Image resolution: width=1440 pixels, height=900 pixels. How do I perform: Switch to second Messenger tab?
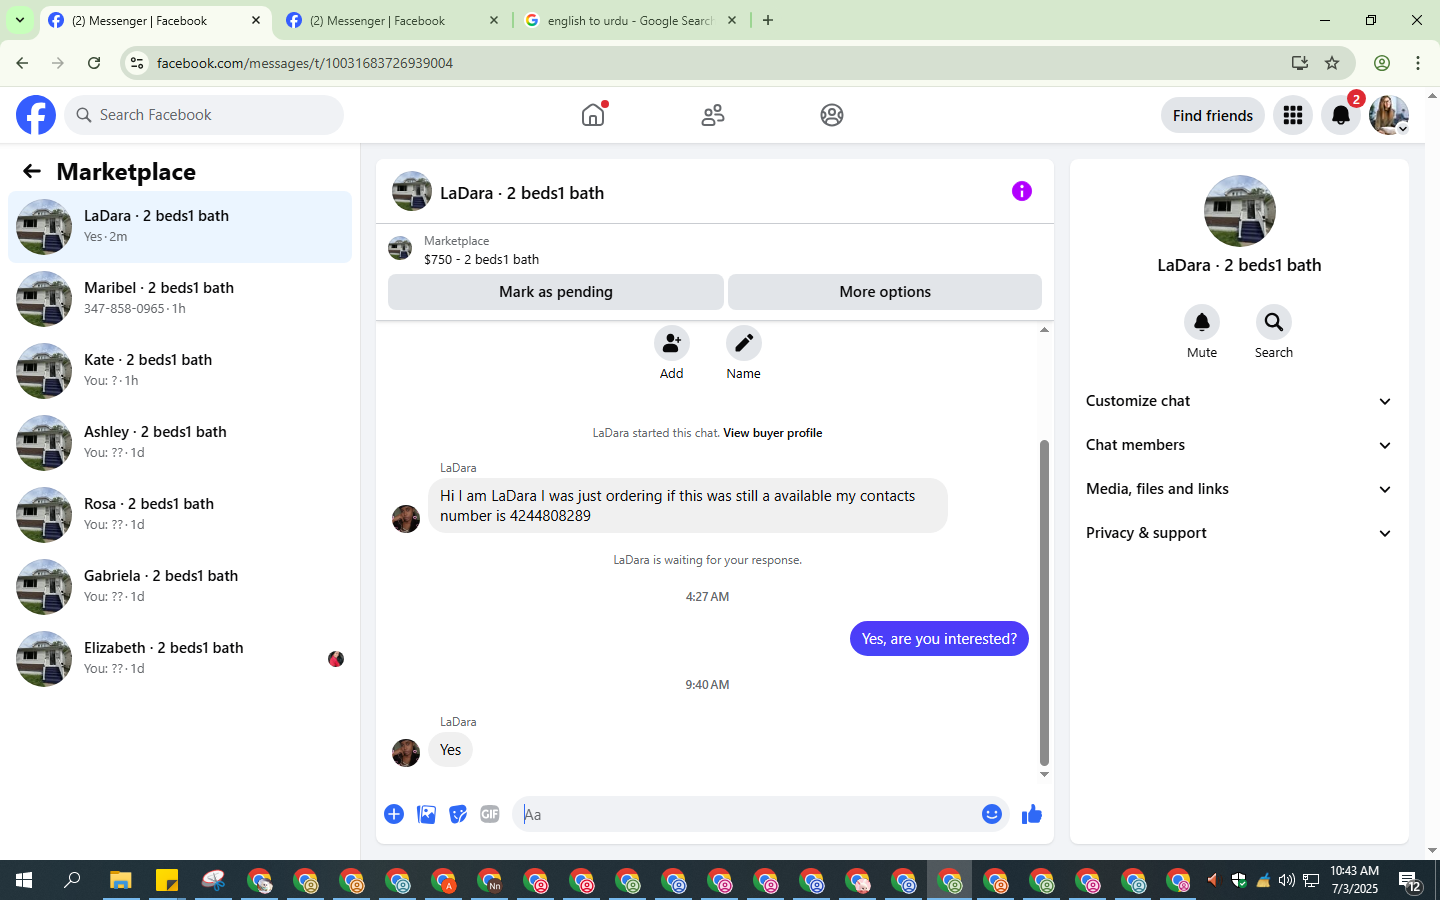click(391, 20)
